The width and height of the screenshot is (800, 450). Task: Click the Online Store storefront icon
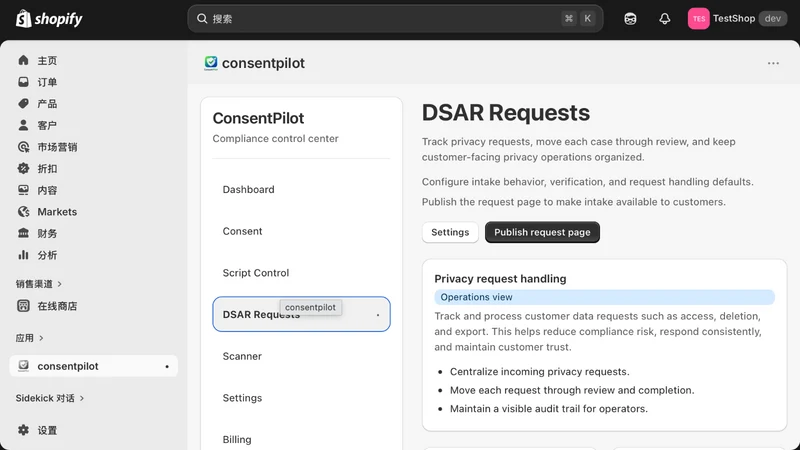[x=23, y=306]
